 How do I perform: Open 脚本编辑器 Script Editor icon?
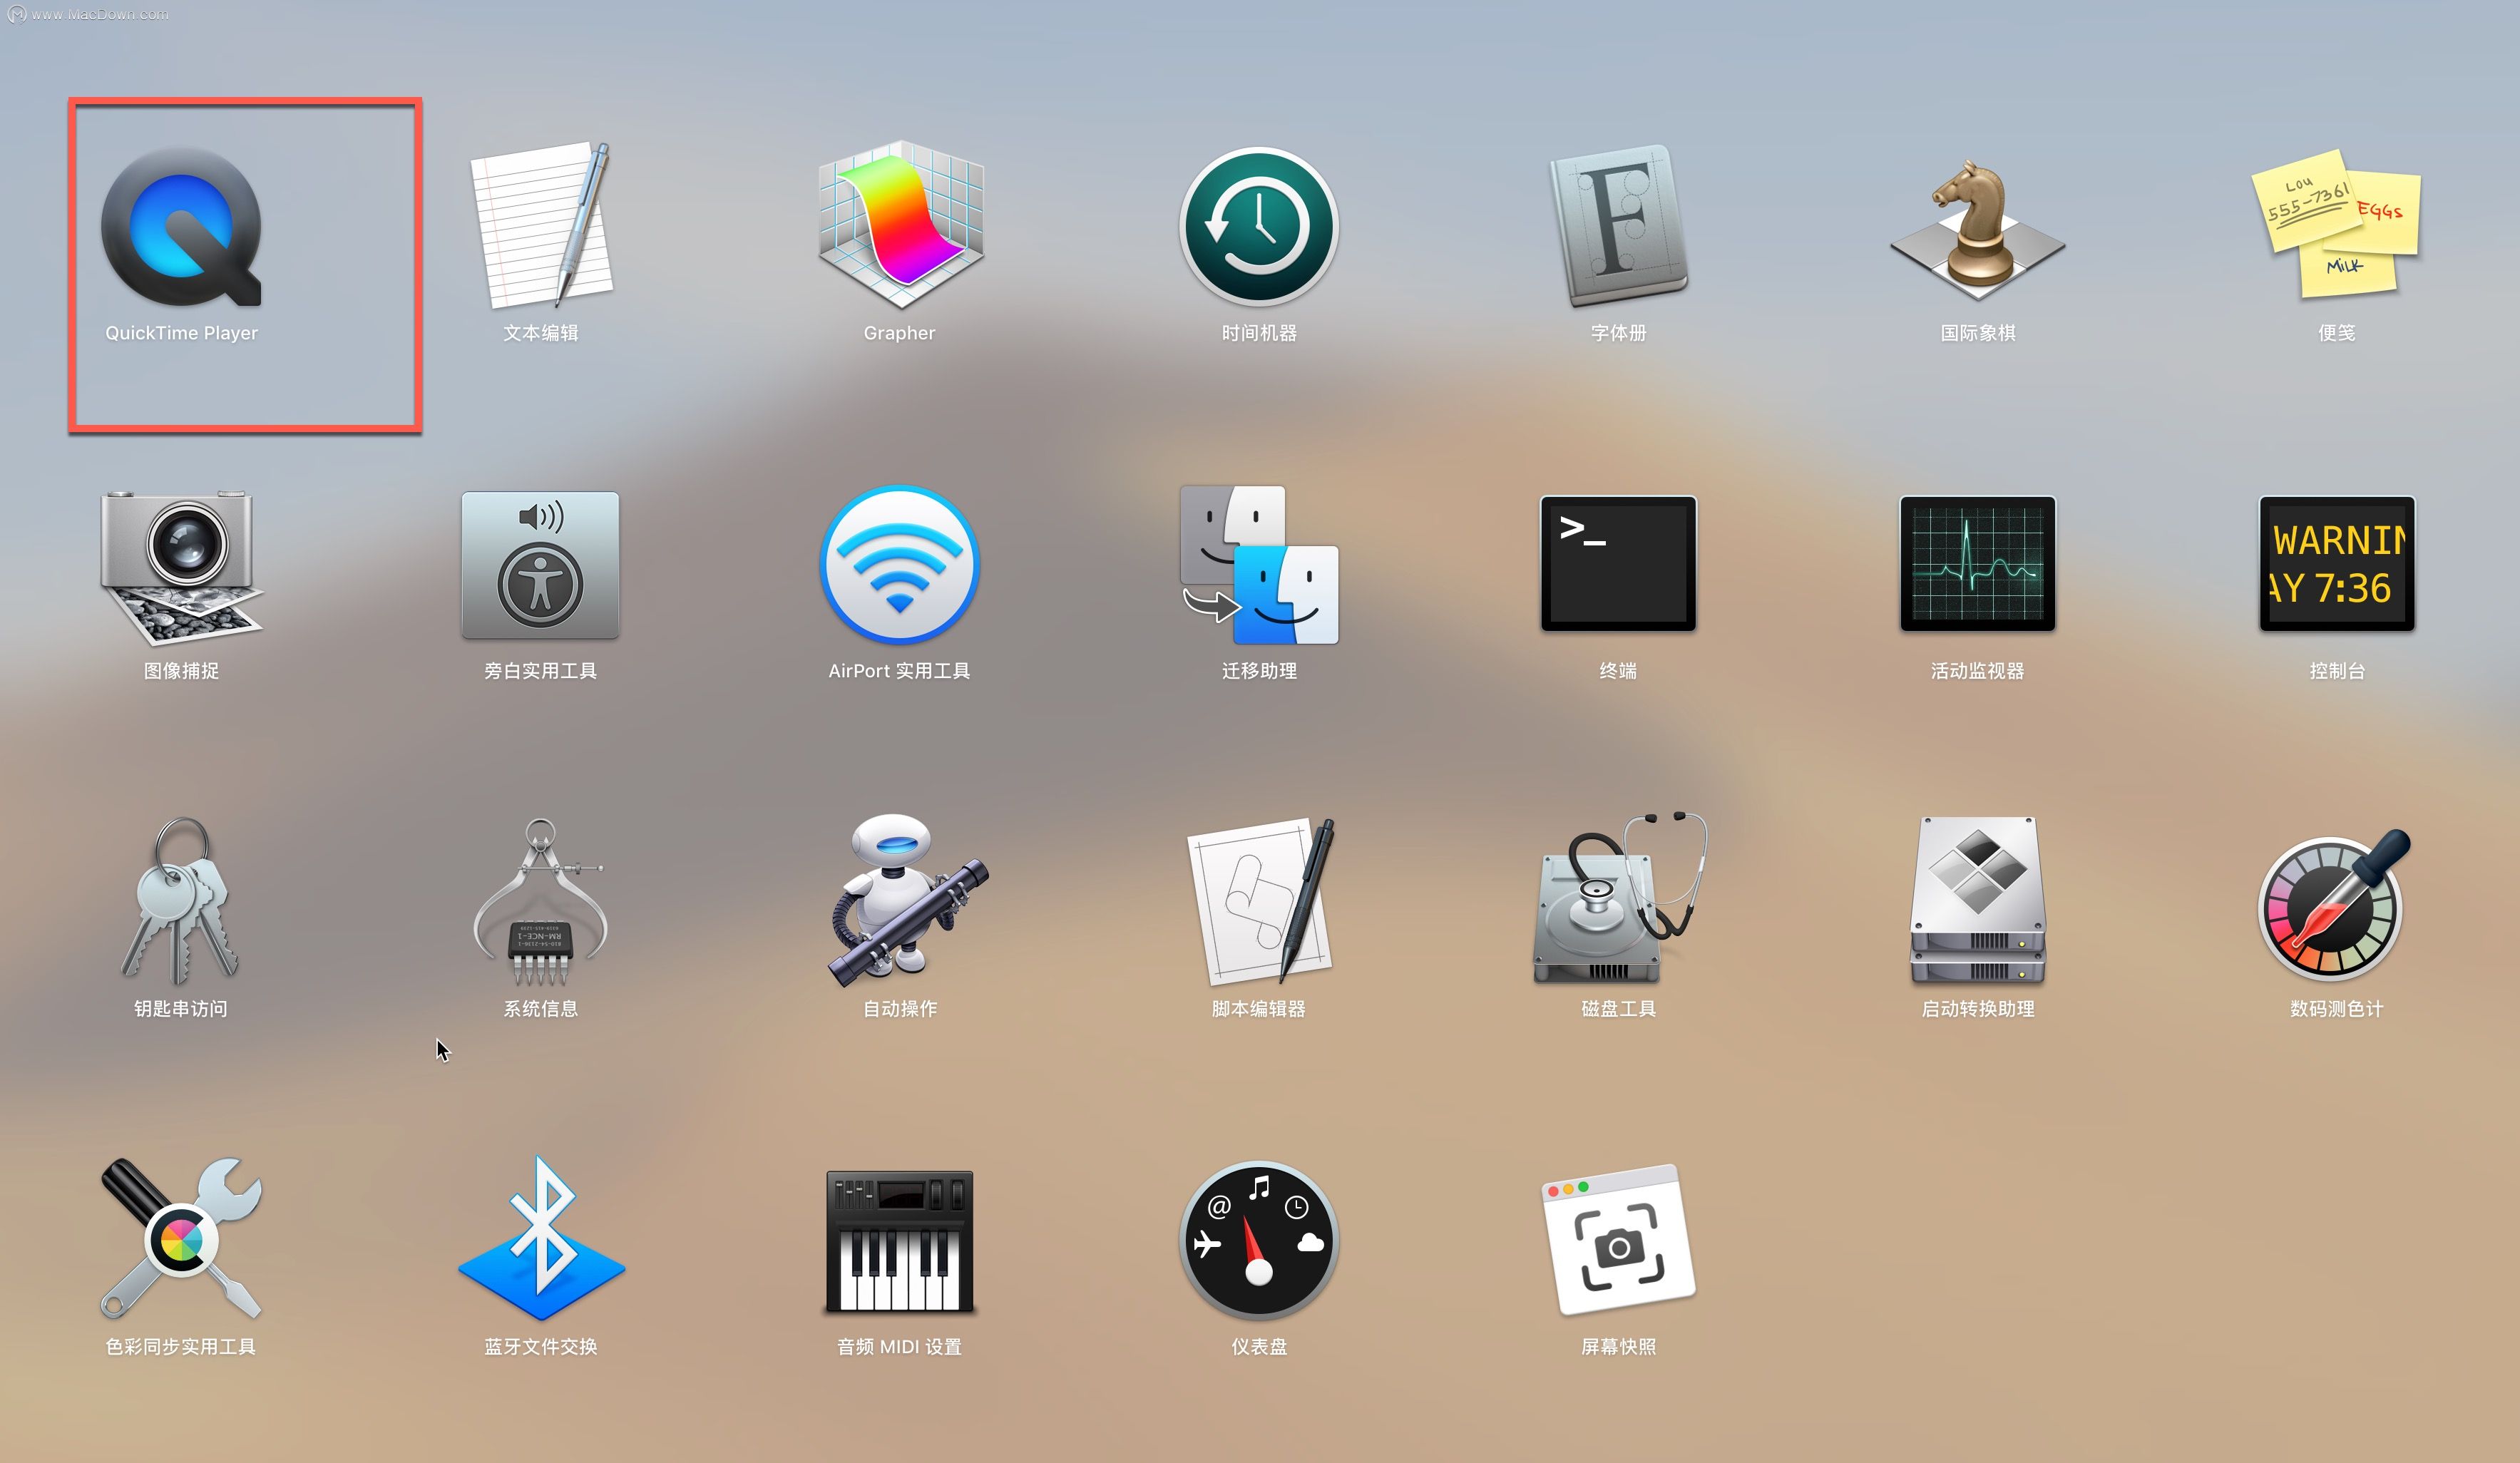click(1261, 901)
